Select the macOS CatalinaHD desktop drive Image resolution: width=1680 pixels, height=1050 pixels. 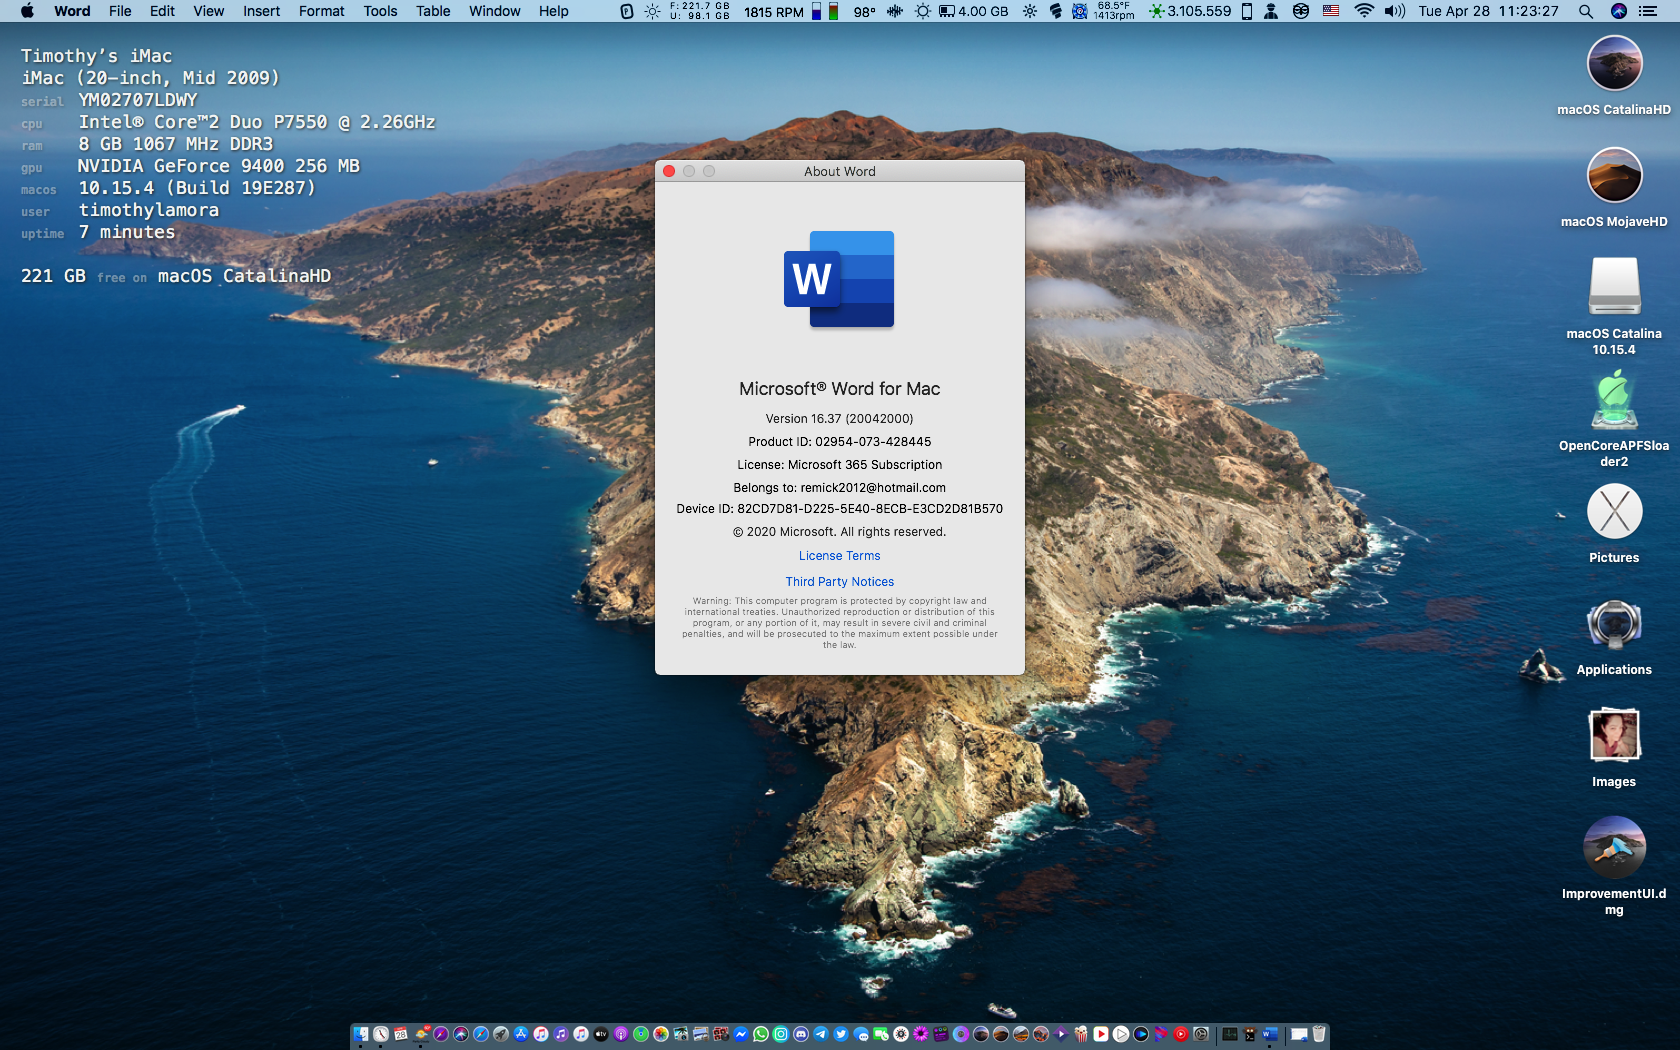coord(1614,64)
